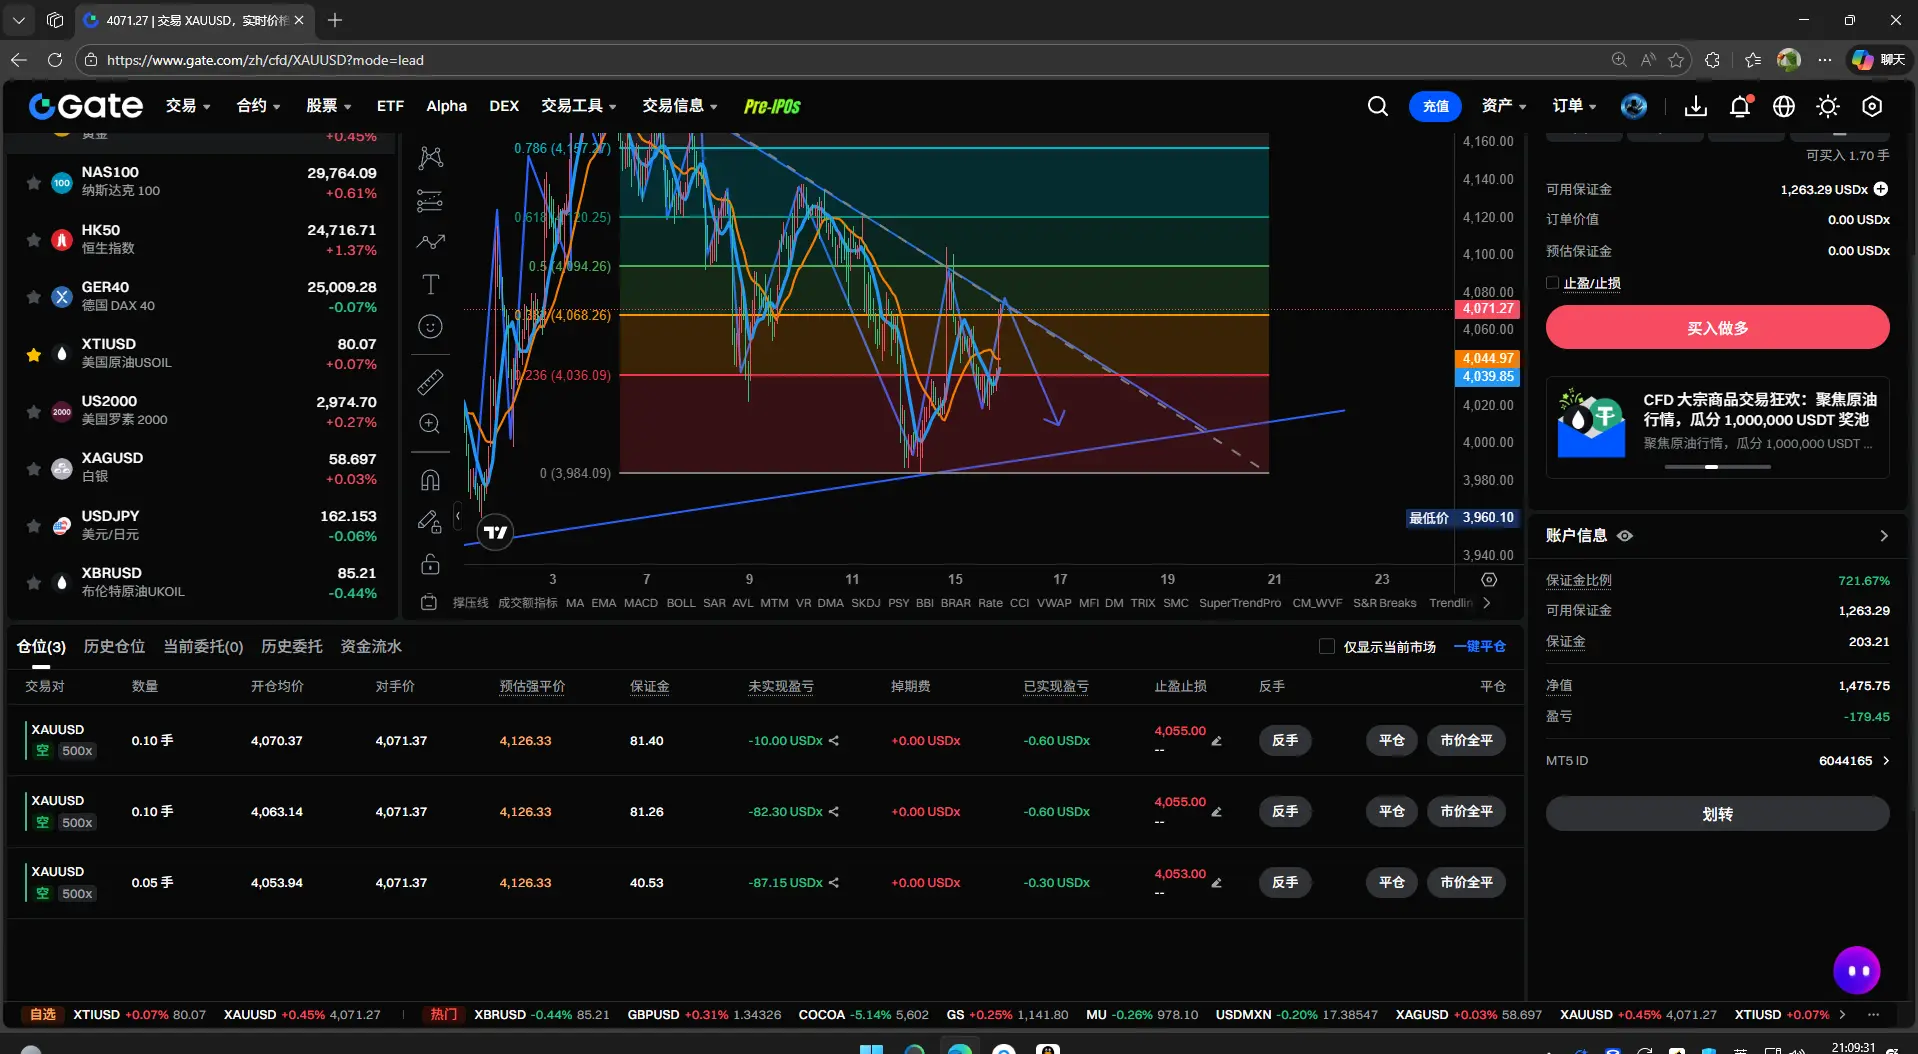The height and width of the screenshot is (1054, 1918).
Task: Open the 资产 dropdown
Action: [x=1504, y=106]
